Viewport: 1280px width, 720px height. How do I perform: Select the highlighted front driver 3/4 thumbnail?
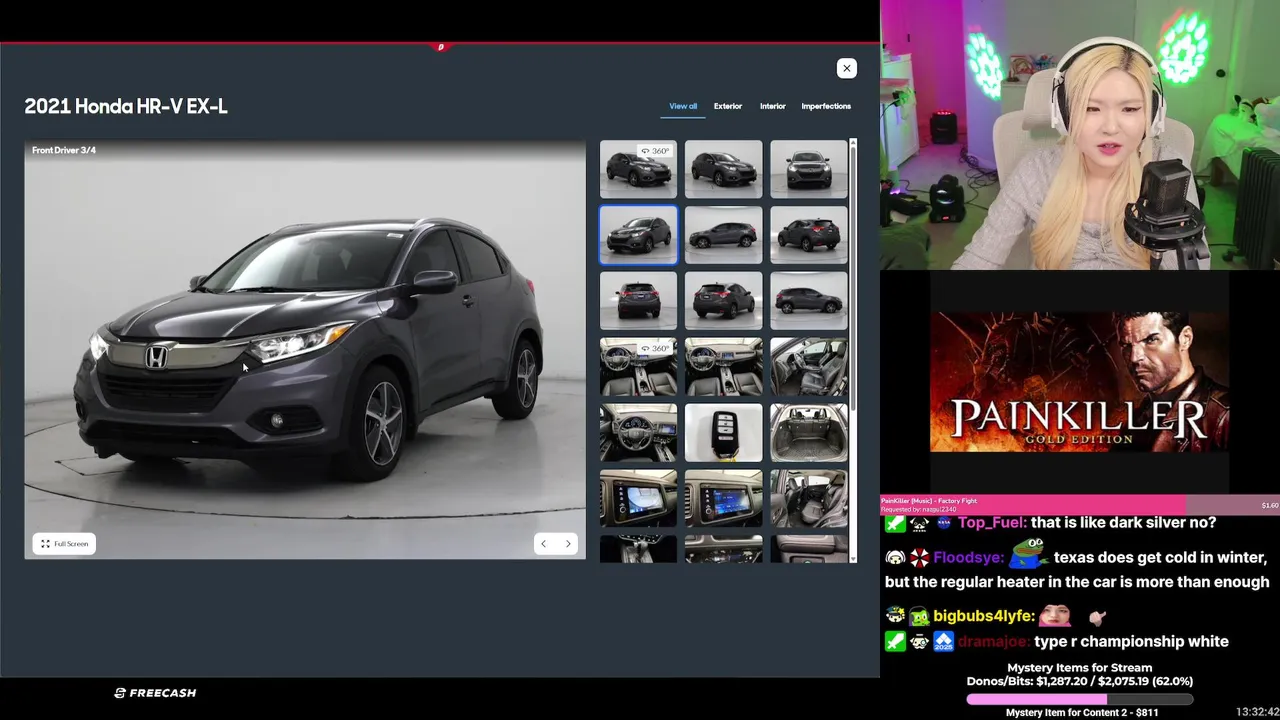point(638,235)
